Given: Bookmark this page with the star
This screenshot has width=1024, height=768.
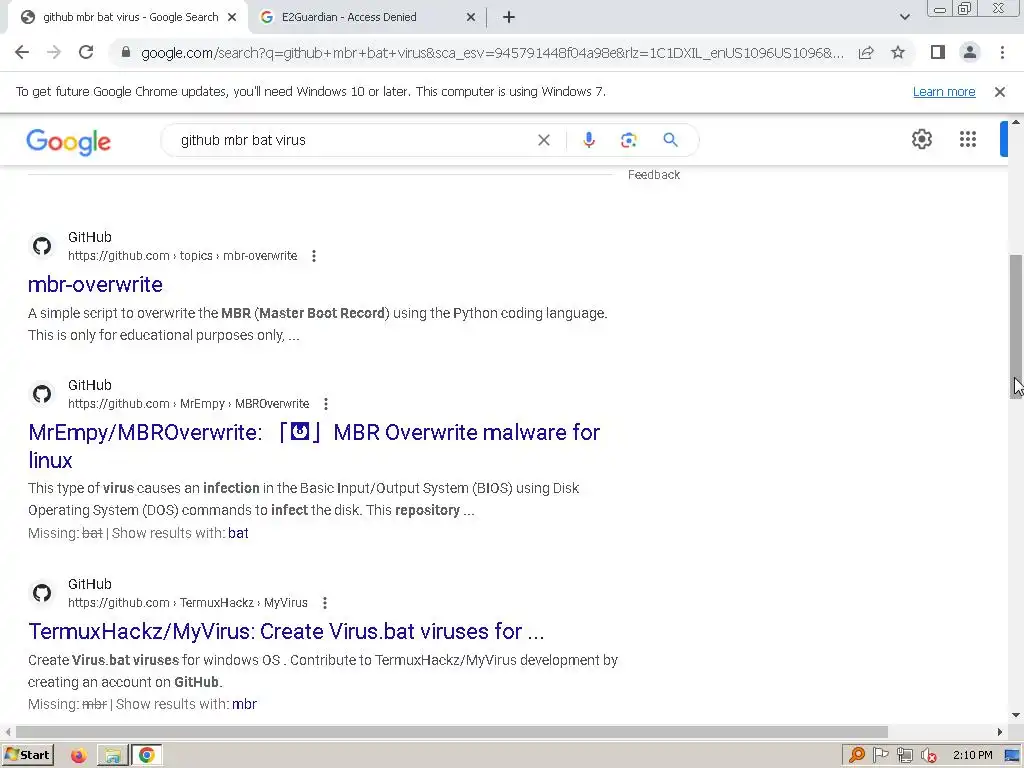Looking at the screenshot, I should (898, 52).
